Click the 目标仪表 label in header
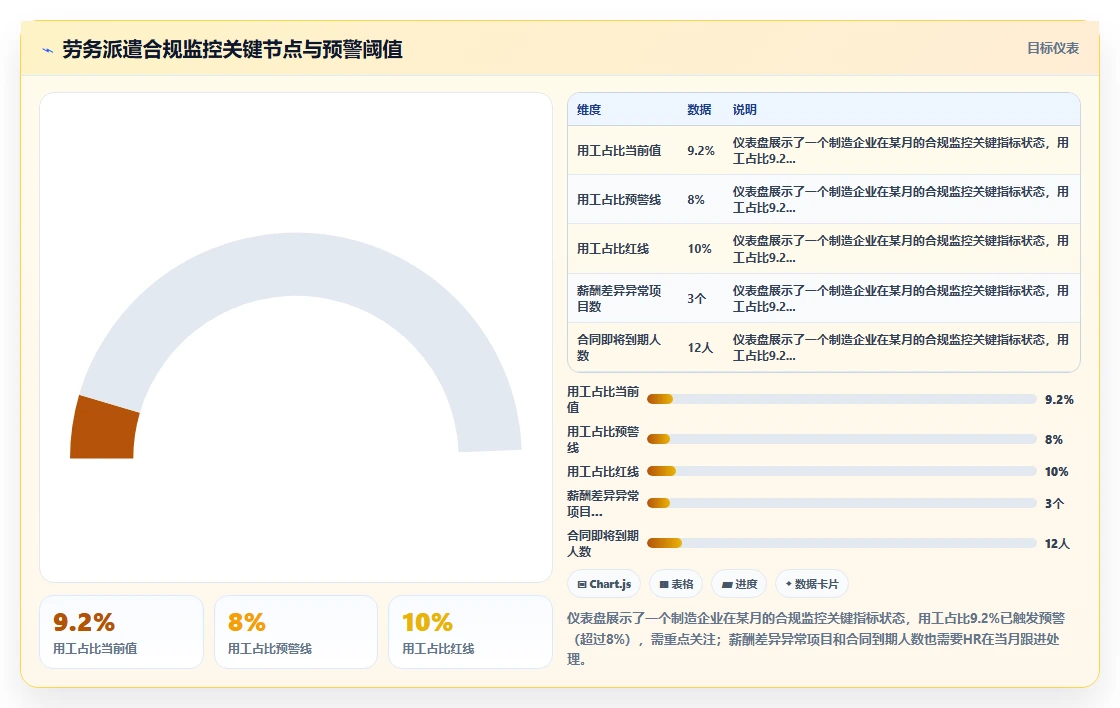The image size is (1120, 708). point(1053,49)
